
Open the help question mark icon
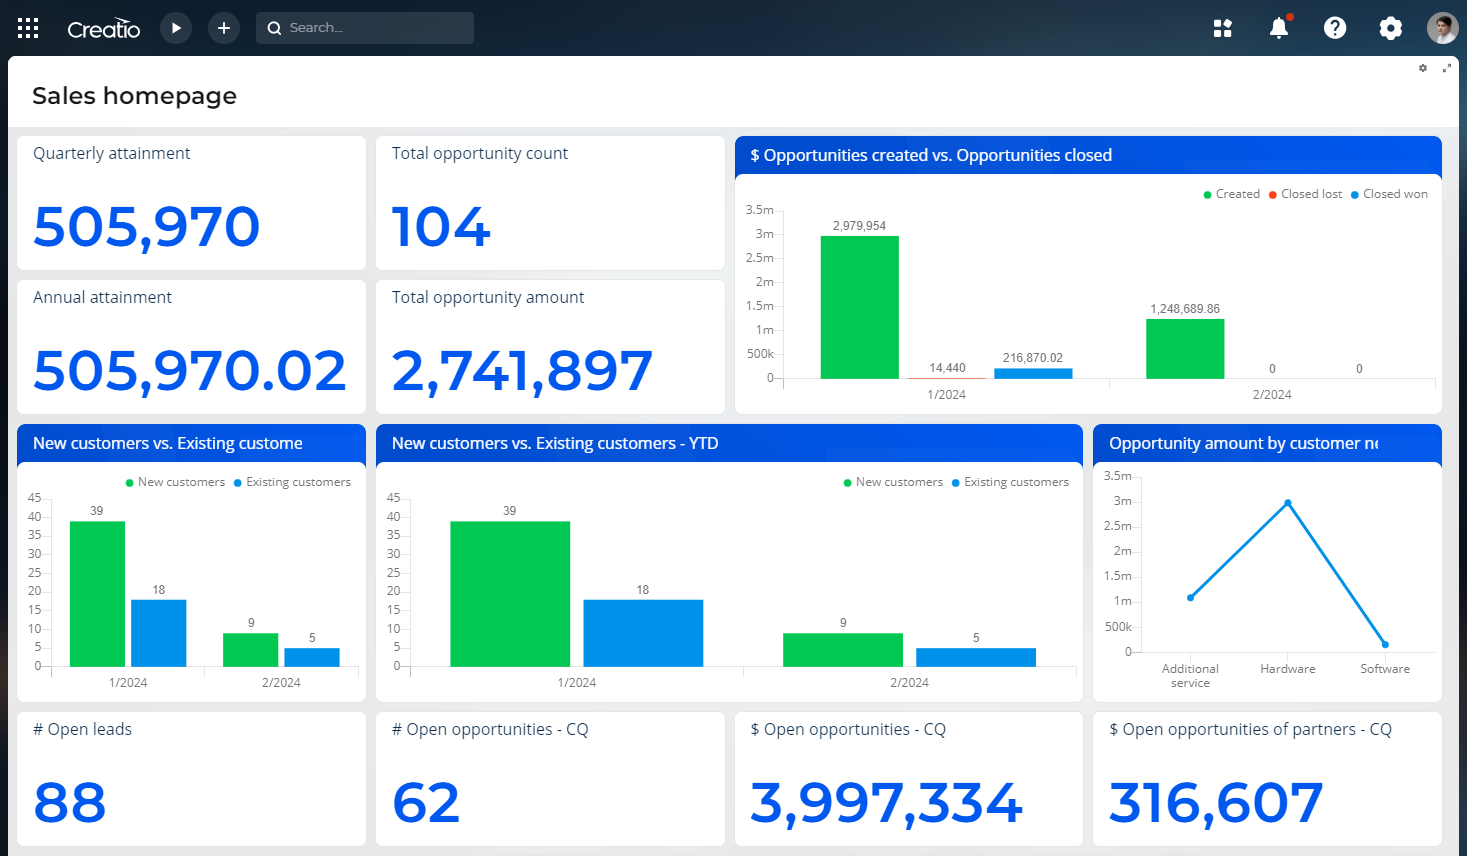point(1335,28)
